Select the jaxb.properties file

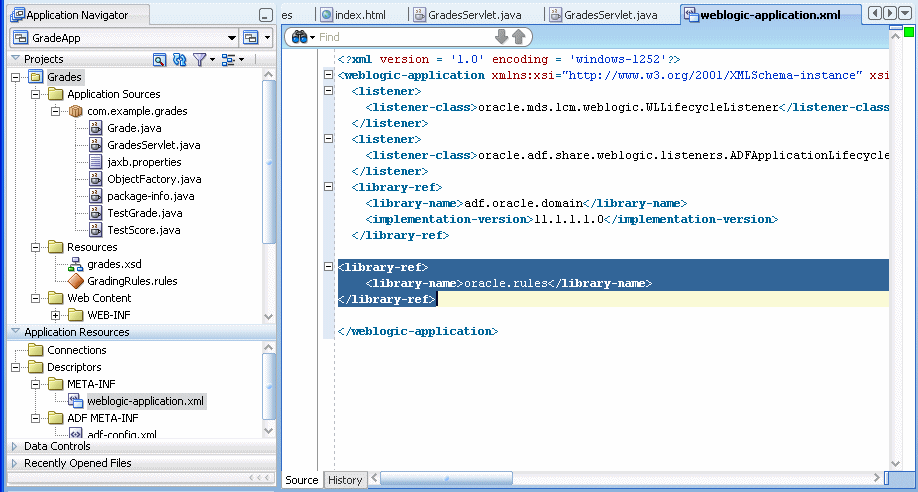tap(144, 162)
